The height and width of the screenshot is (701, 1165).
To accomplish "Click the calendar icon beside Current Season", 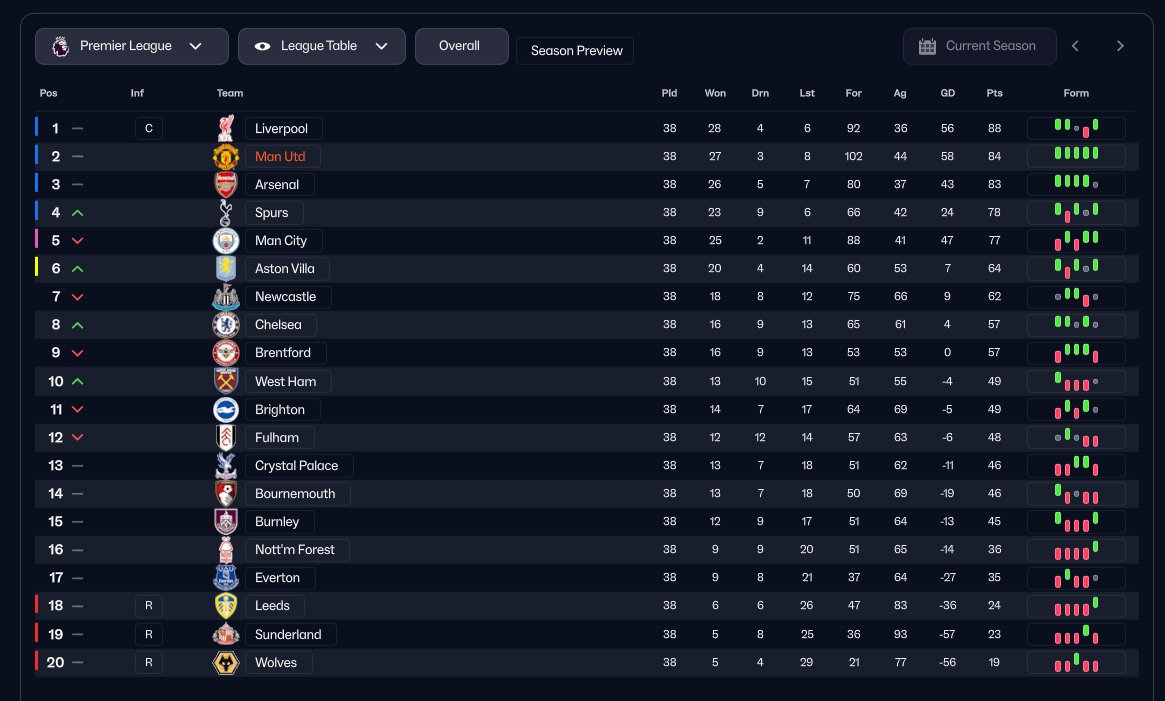I will [x=927, y=46].
